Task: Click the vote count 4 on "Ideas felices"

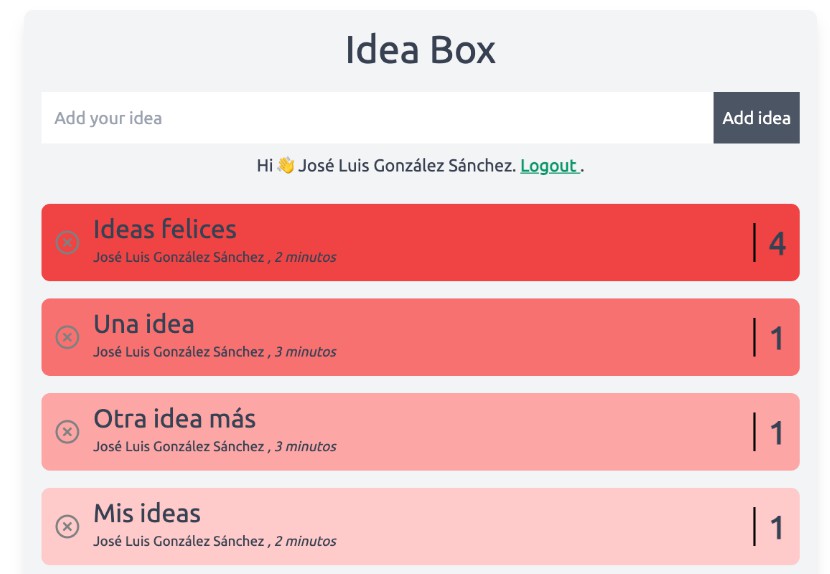Action: (777, 243)
